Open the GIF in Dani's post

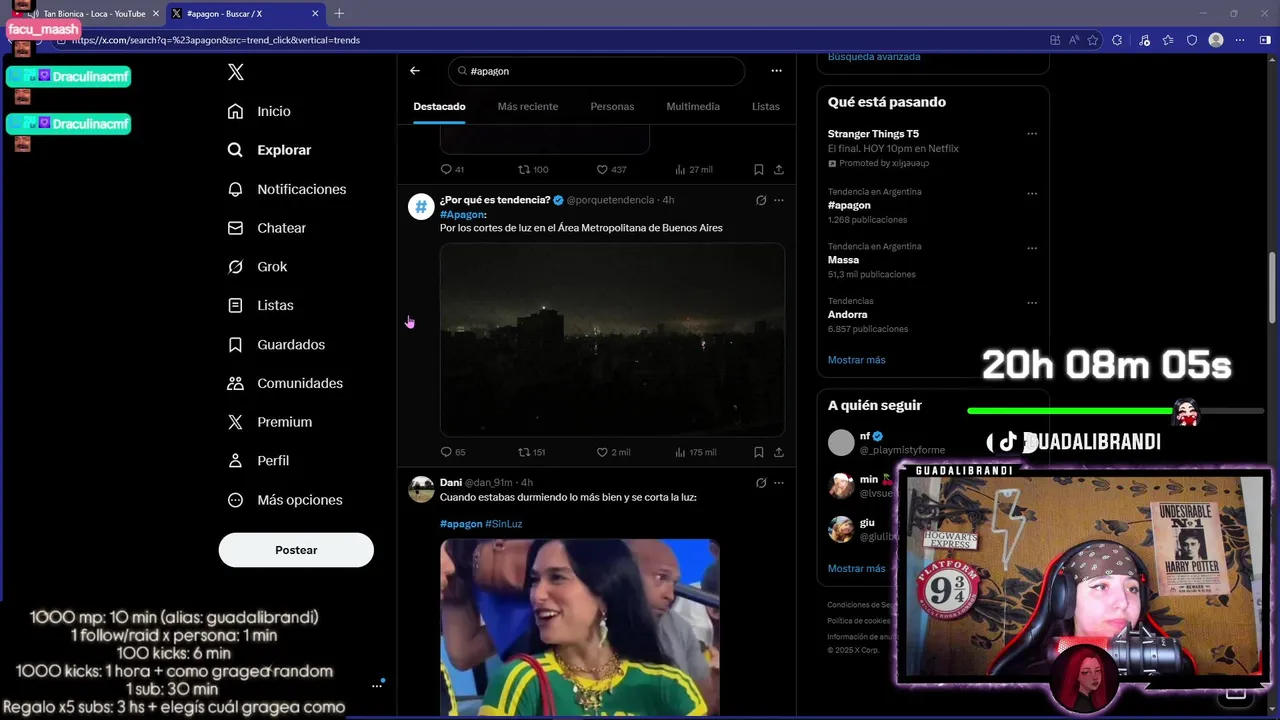pyautogui.click(x=580, y=628)
